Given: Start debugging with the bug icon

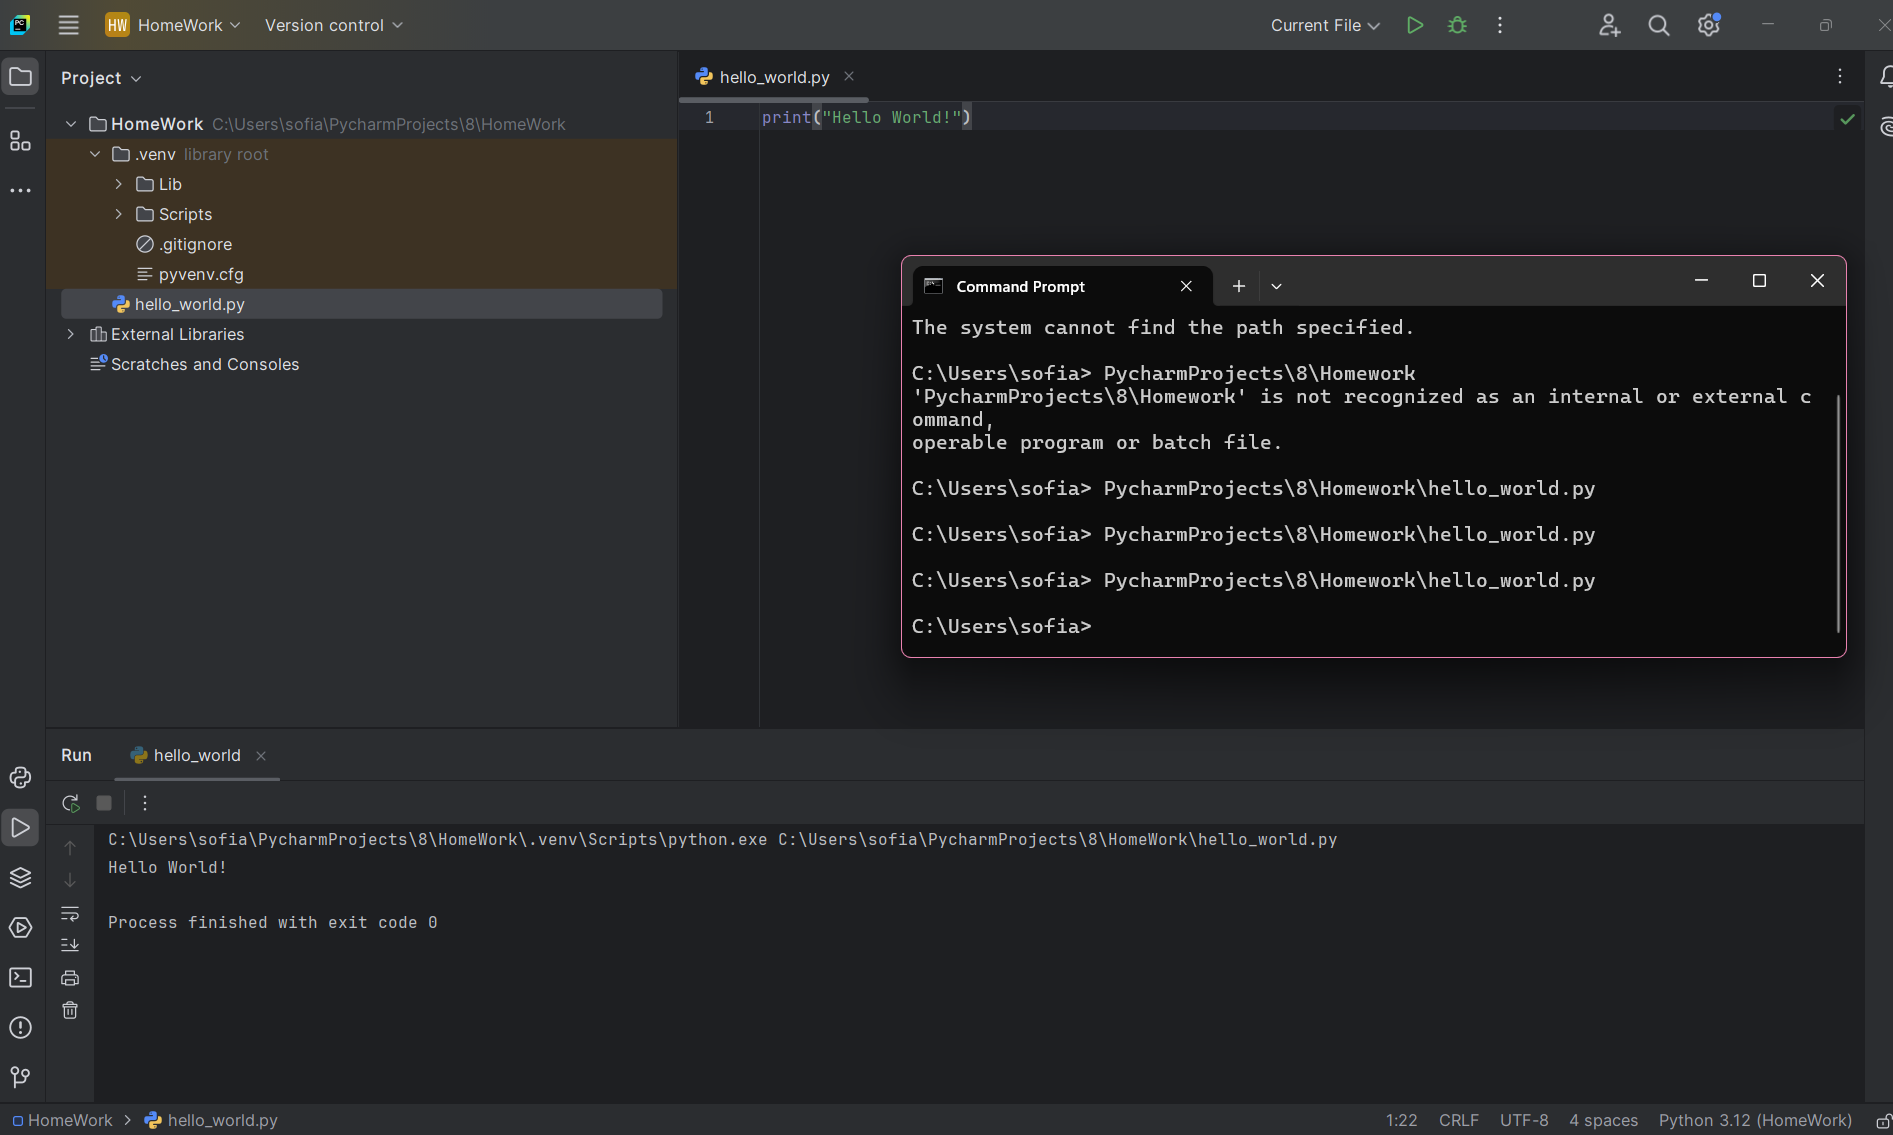Looking at the screenshot, I should (x=1457, y=25).
